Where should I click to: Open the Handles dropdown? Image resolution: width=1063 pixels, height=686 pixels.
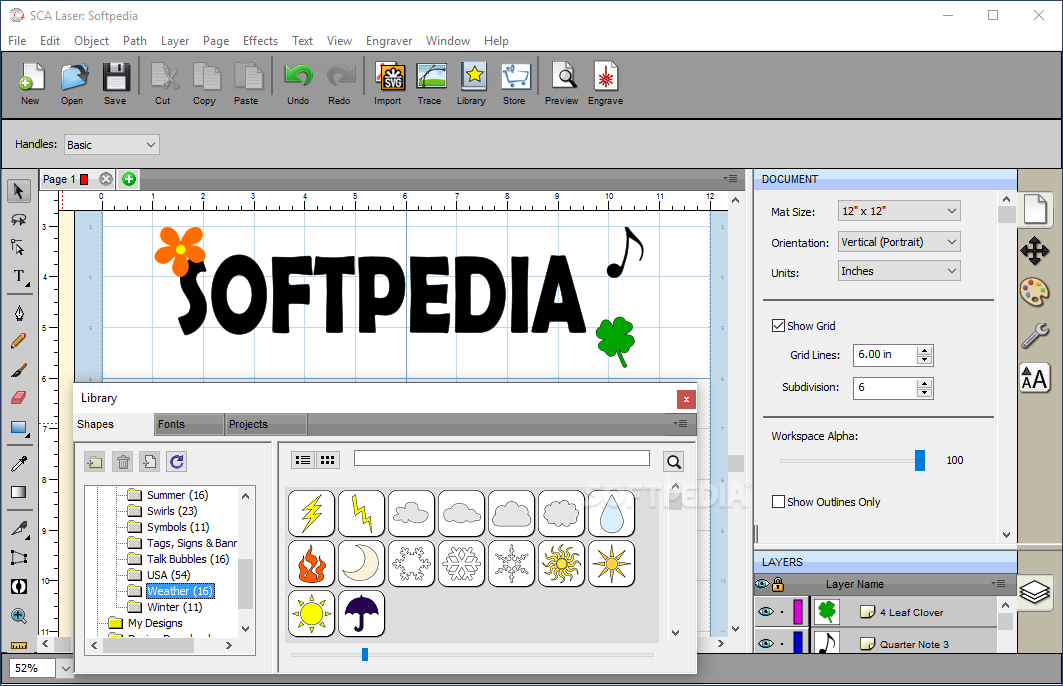[112, 144]
